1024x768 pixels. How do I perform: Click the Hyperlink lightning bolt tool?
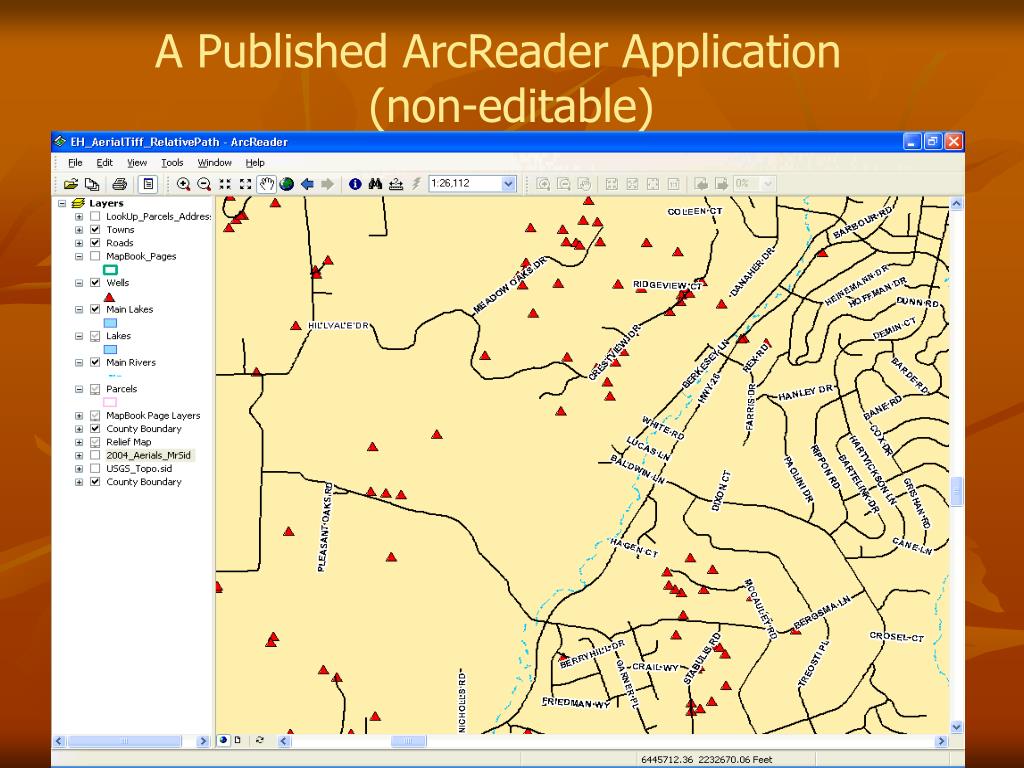coord(416,184)
